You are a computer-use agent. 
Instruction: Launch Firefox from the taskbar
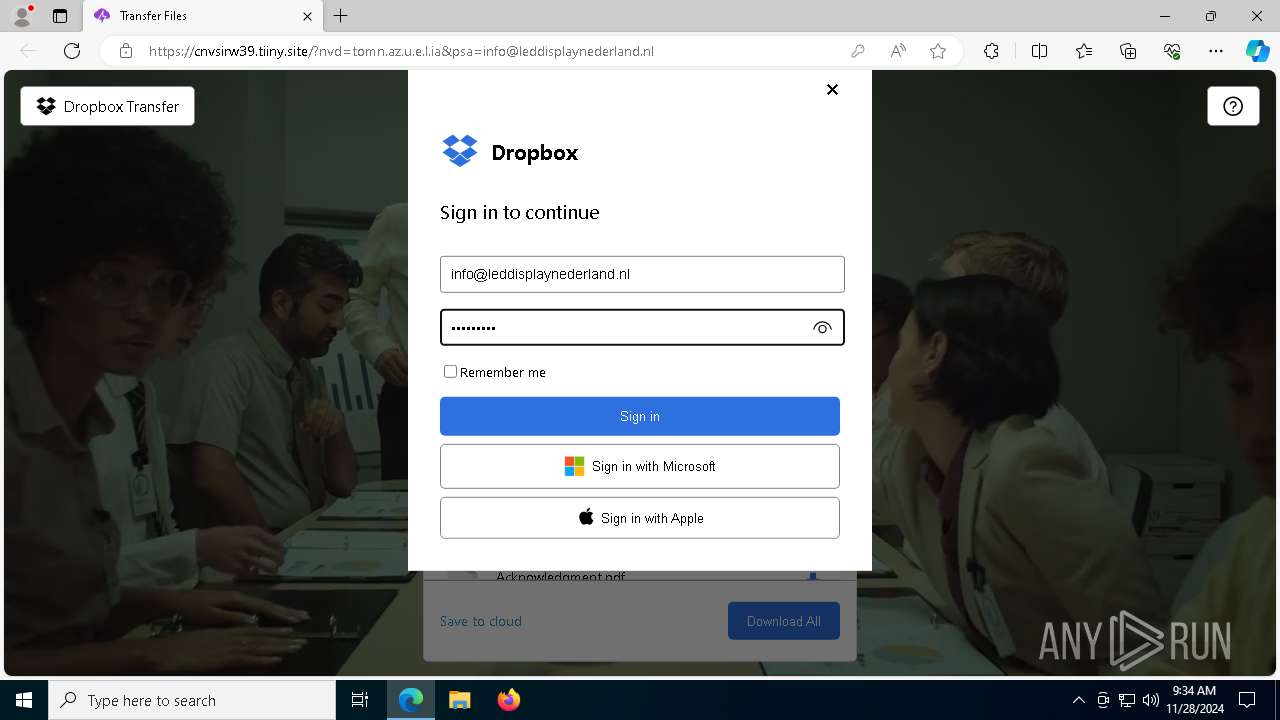[x=508, y=700]
